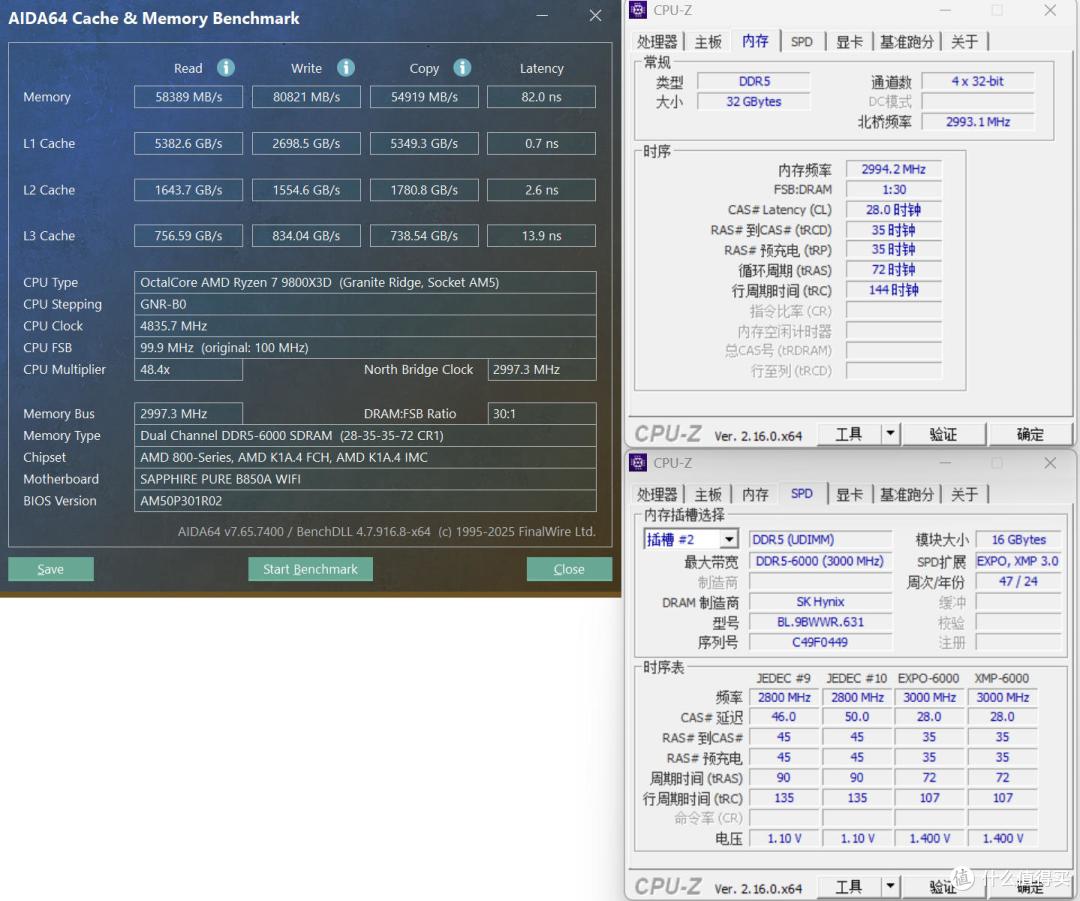Viewport: 1080px width, 901px height.
Task: Click the Copy info icon in AIDA64
Action: pos(462,68)
